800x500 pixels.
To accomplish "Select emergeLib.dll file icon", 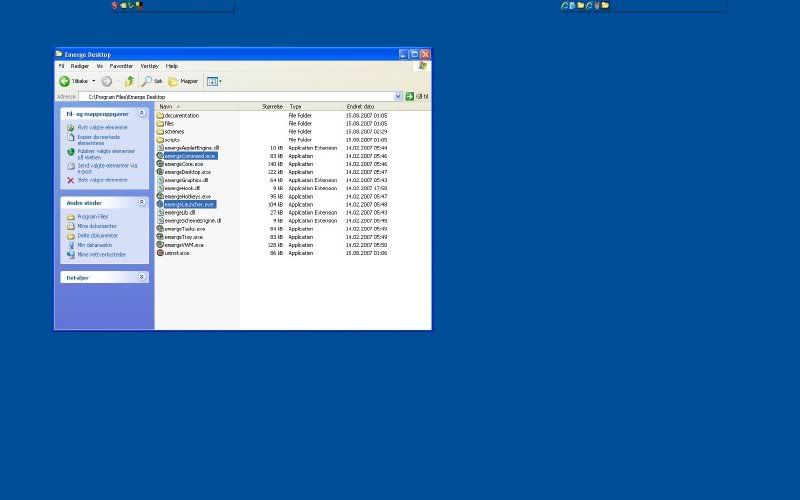I will pos(160,213).
